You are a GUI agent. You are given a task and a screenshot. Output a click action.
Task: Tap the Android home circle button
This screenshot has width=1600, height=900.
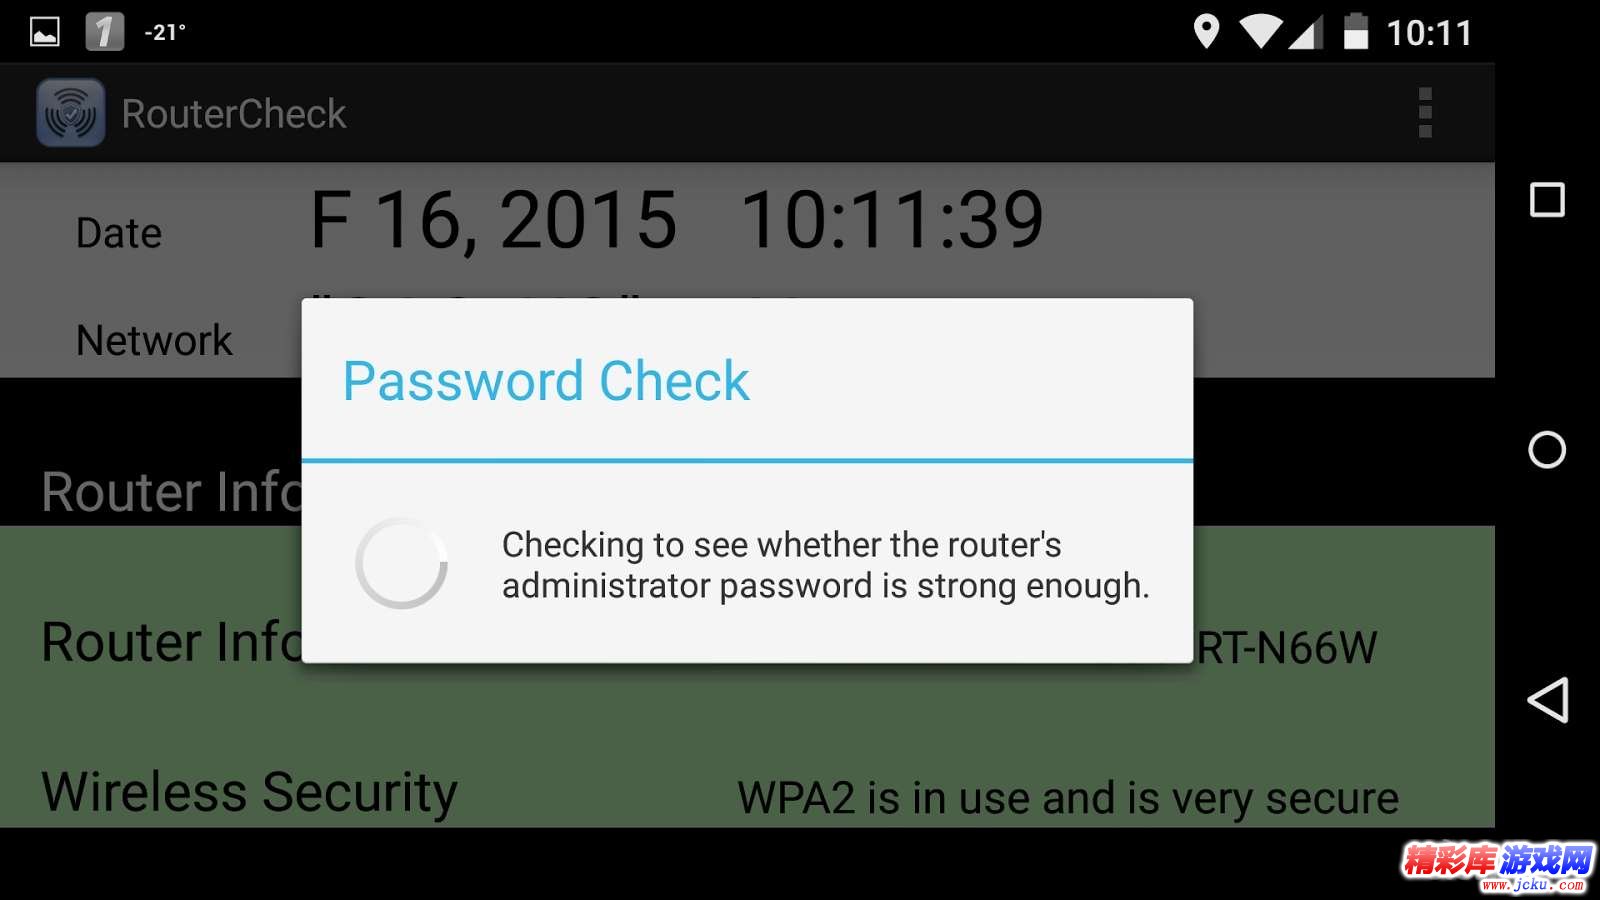(x=1547, y=450)
